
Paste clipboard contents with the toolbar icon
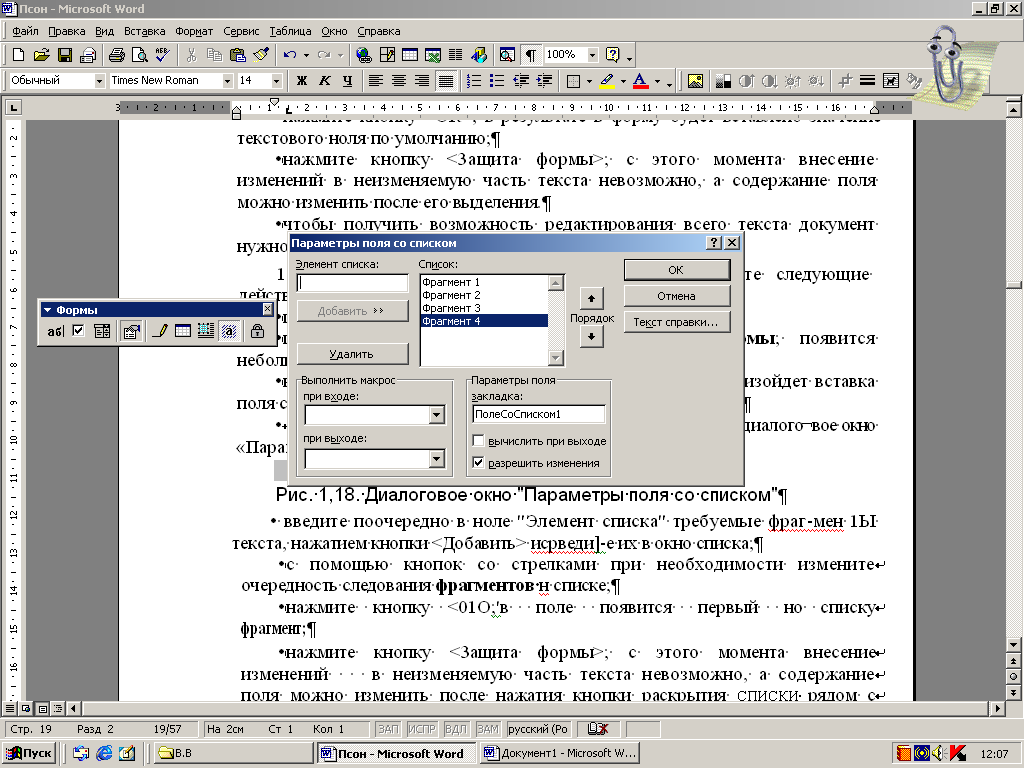click(238, 55)
